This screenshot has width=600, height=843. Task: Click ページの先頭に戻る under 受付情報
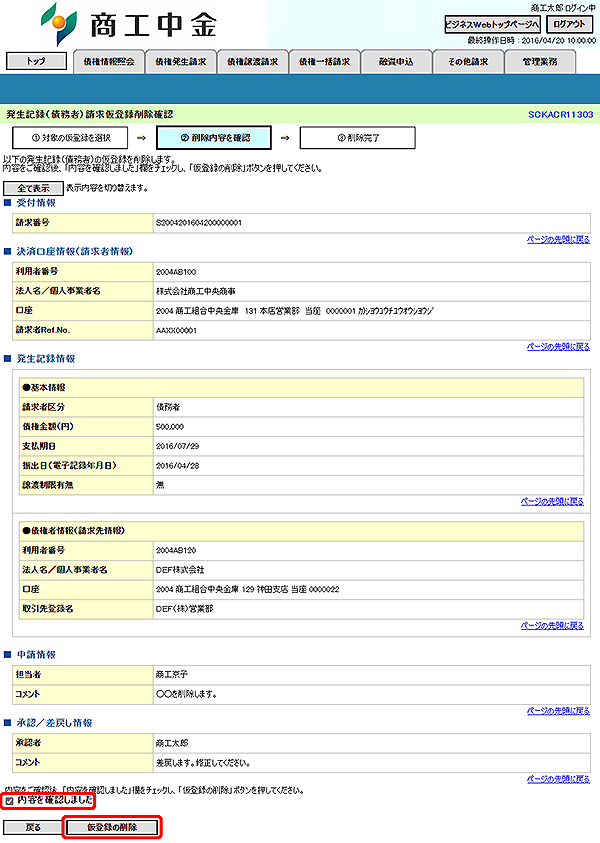coord(558,240)
